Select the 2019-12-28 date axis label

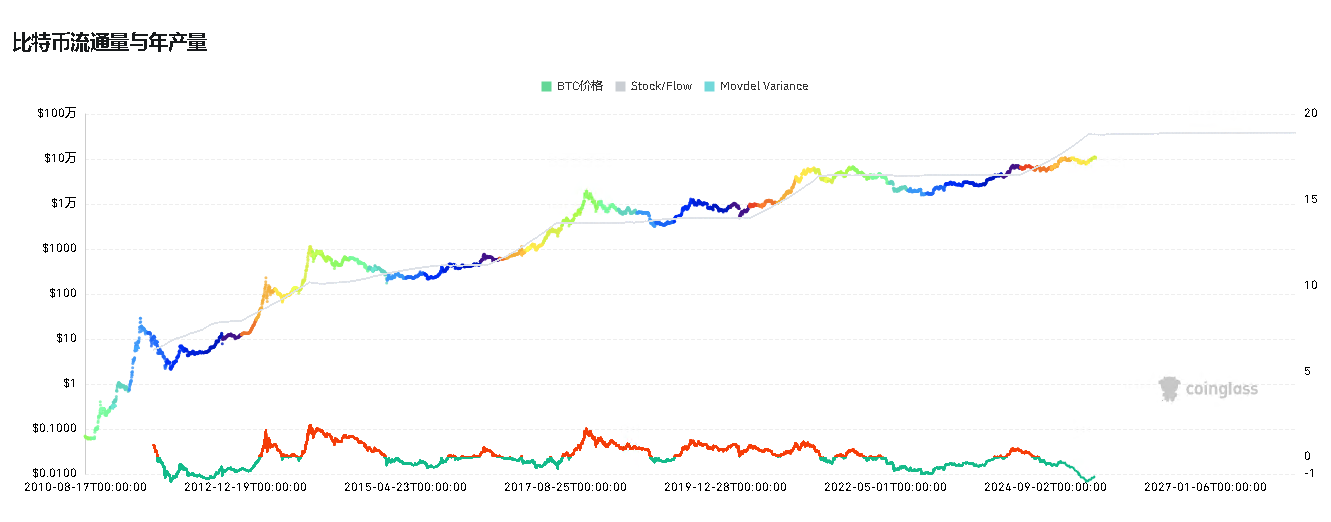pos(725,488)
